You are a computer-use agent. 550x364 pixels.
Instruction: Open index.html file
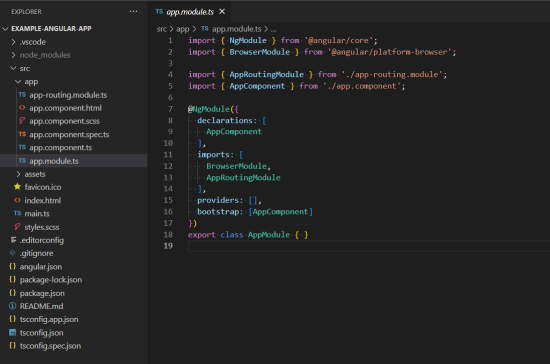tap(42, 201)
